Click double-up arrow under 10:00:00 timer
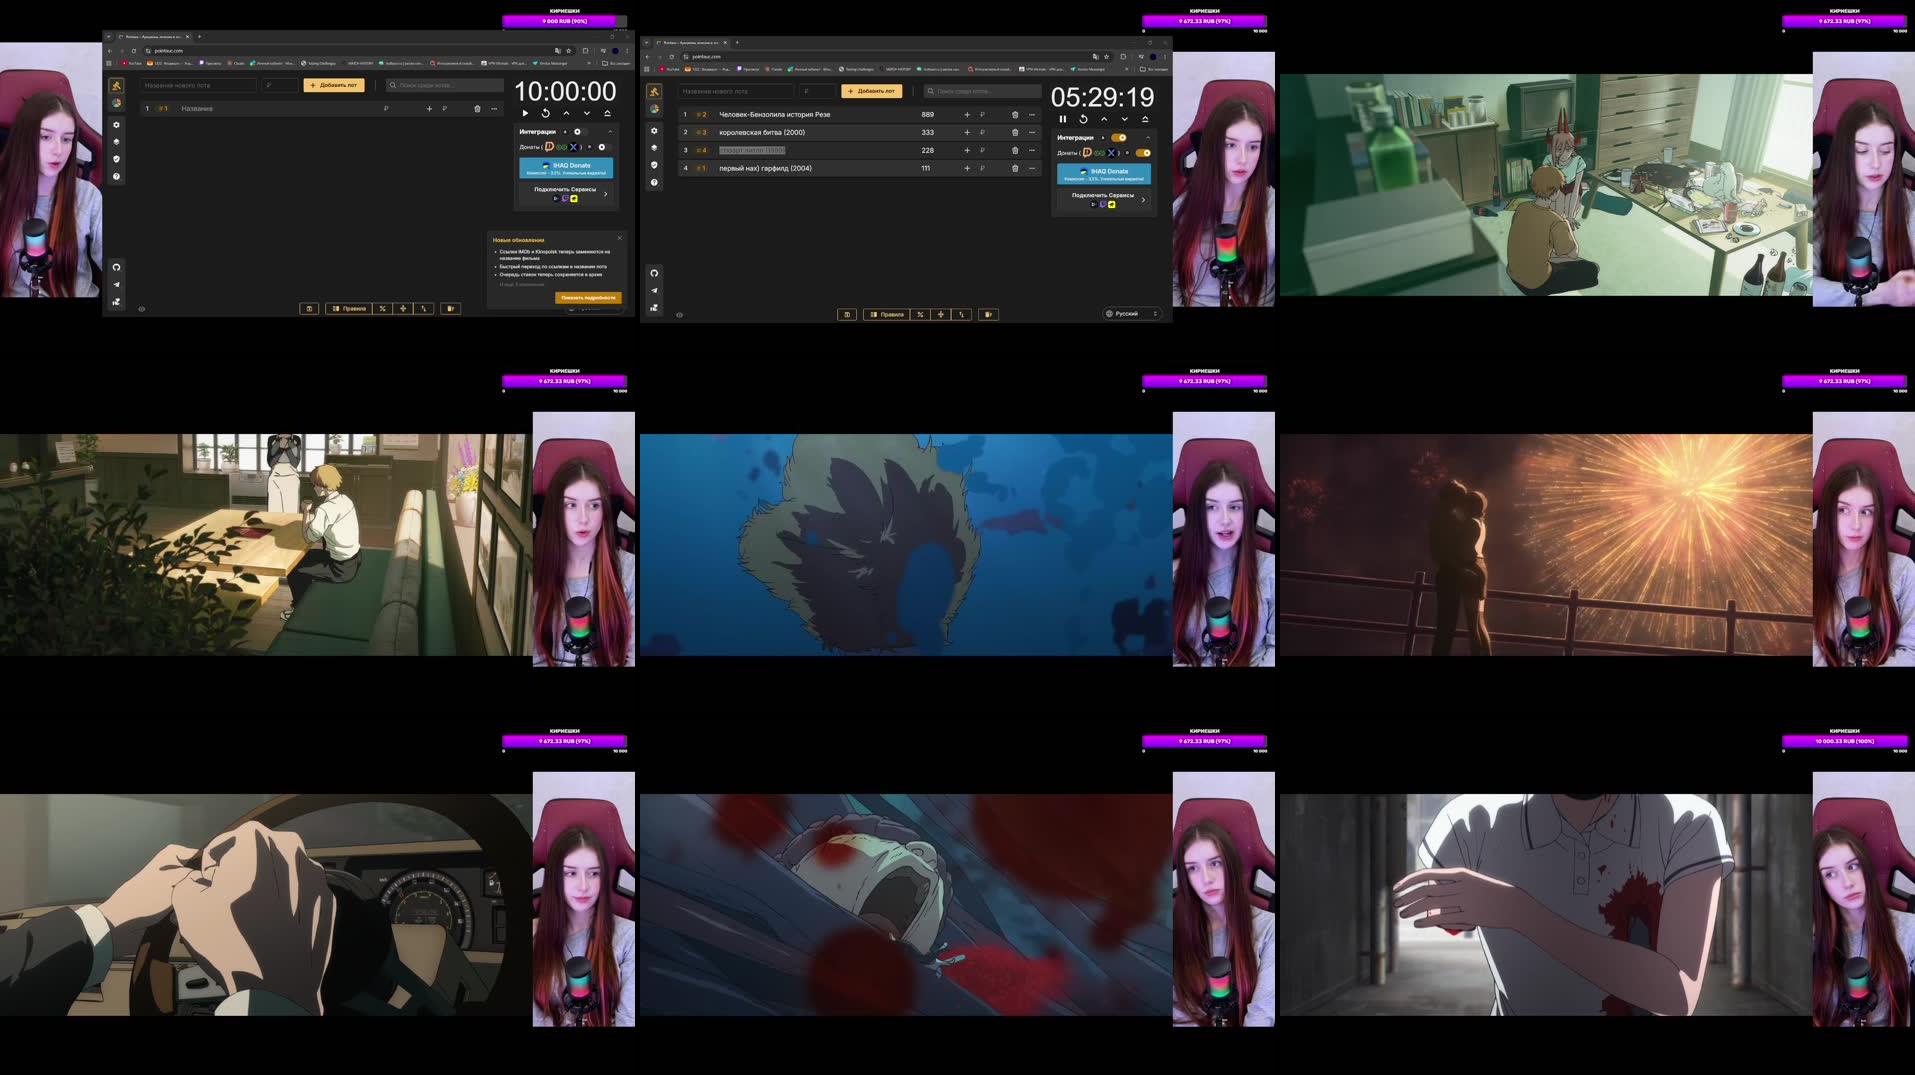Image resolution: width=1915 pixels, height=1075 pixels. pyautogui.click(x=607, y=113)
